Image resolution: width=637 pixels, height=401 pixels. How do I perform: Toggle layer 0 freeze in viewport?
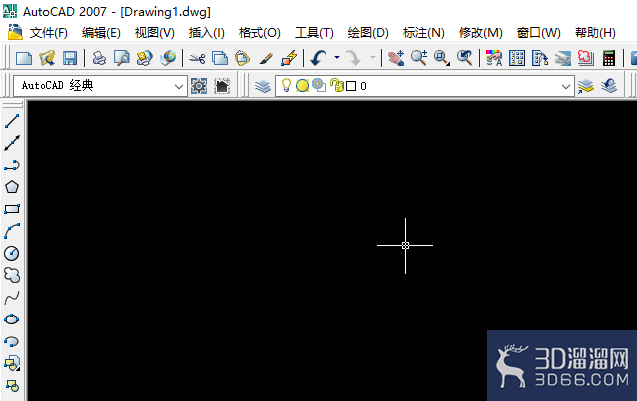pos(319,85)
